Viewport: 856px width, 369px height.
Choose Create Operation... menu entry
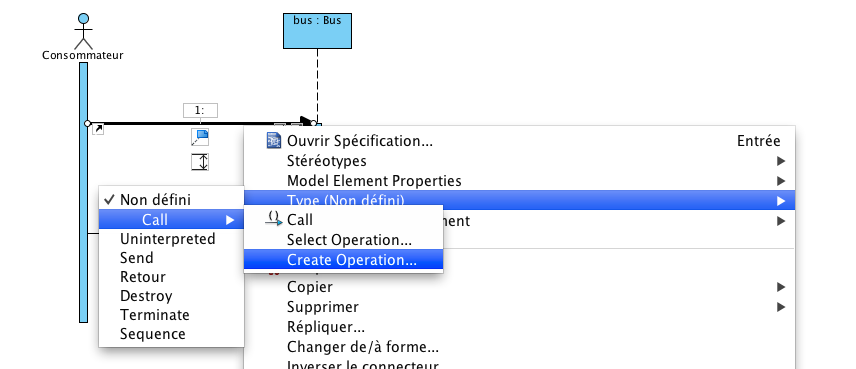343,259
